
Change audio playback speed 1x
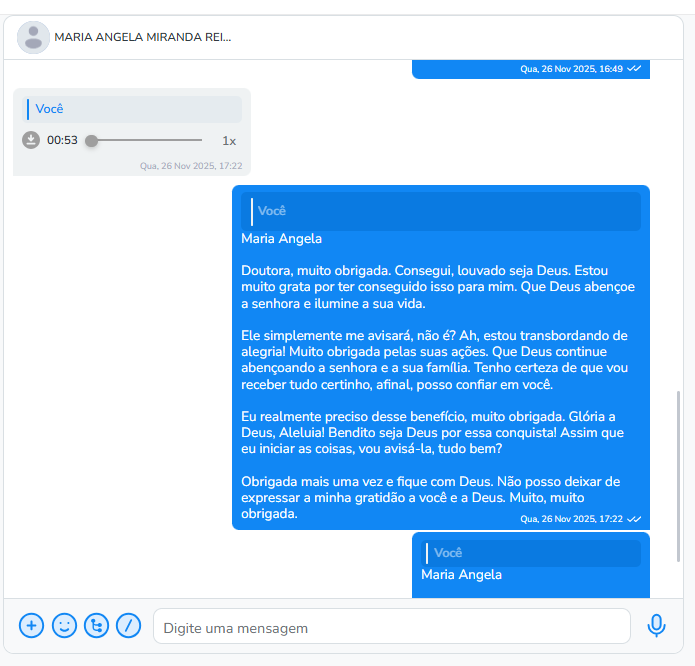pyautogui.click(x=229, y=141)
